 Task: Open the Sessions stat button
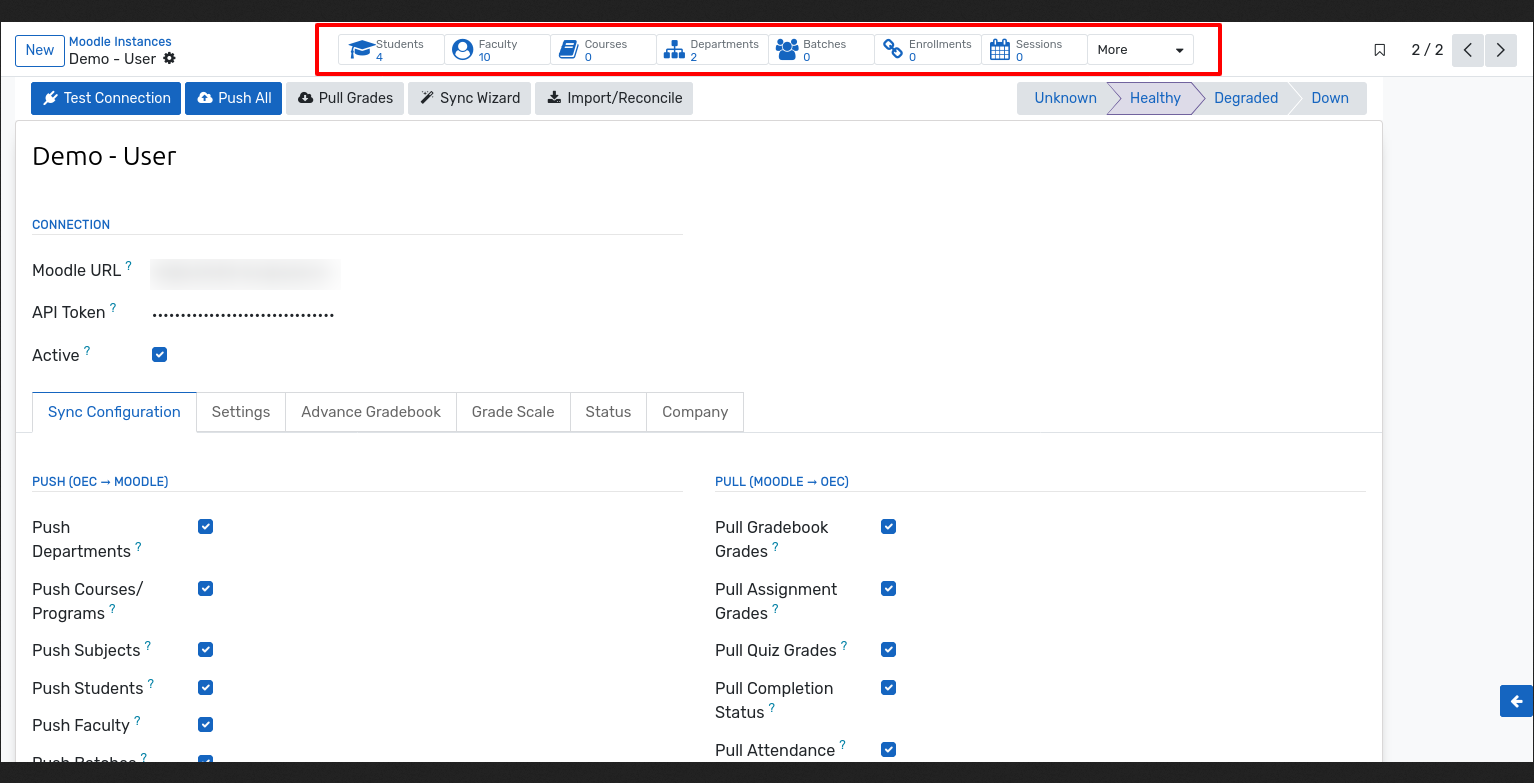coord(1034,50)
